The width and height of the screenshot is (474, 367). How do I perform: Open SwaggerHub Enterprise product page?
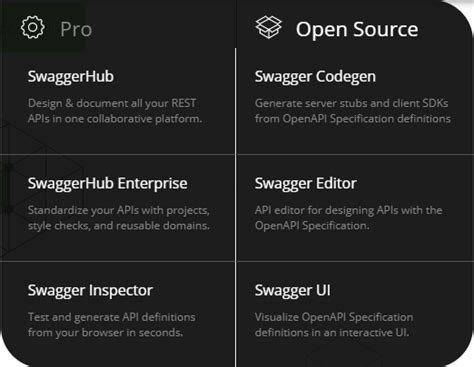107,183
